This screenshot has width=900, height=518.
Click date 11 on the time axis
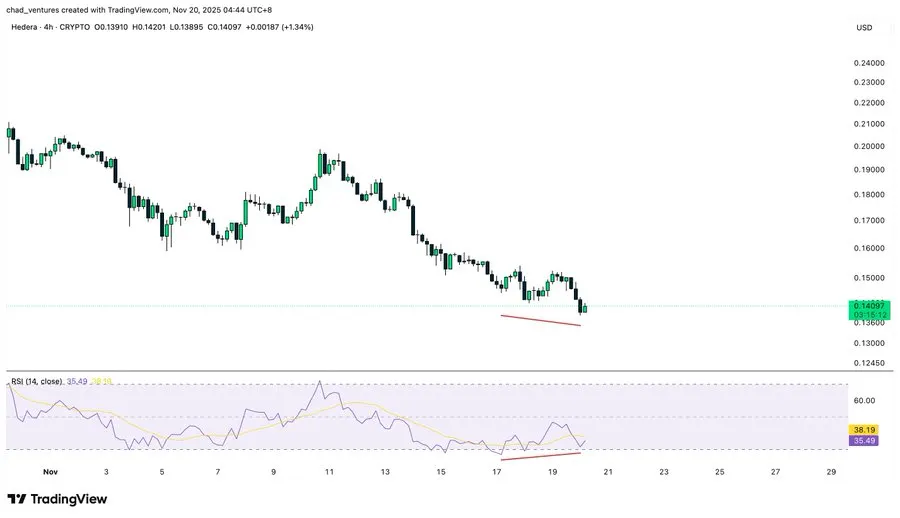coord(329,472)
